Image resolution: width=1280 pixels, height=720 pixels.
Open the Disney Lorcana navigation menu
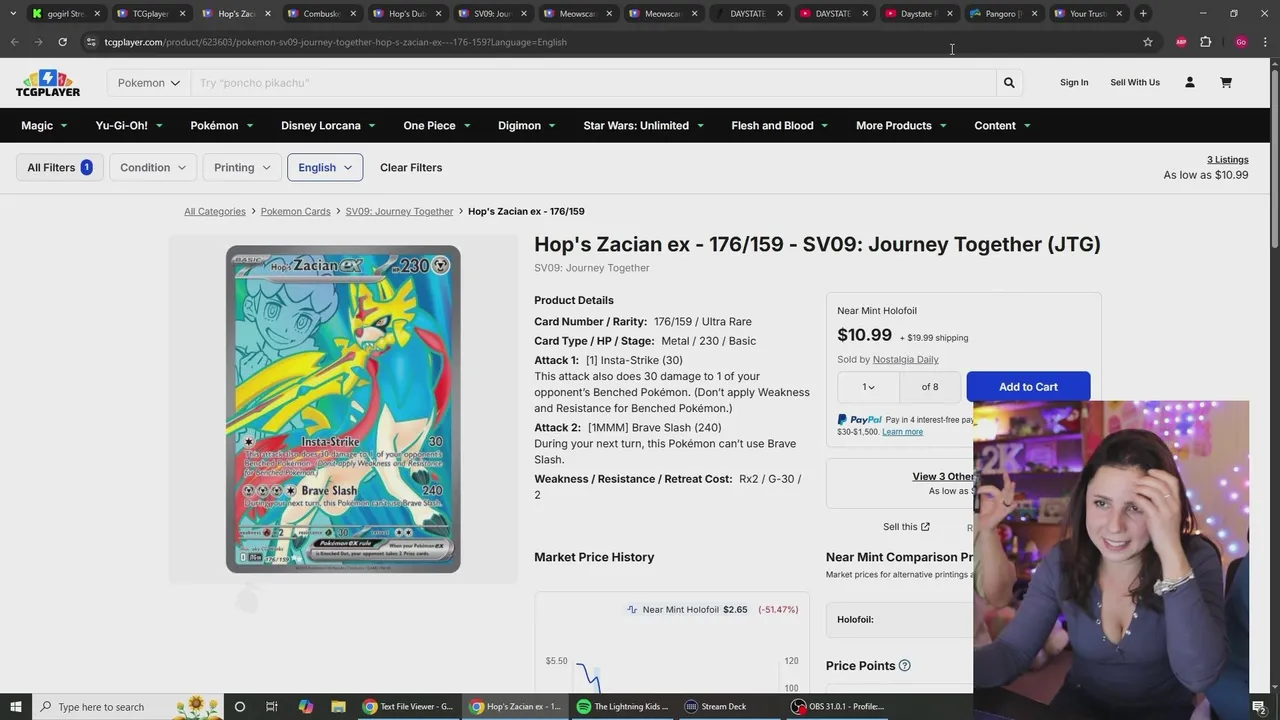[x=328, y=125]
